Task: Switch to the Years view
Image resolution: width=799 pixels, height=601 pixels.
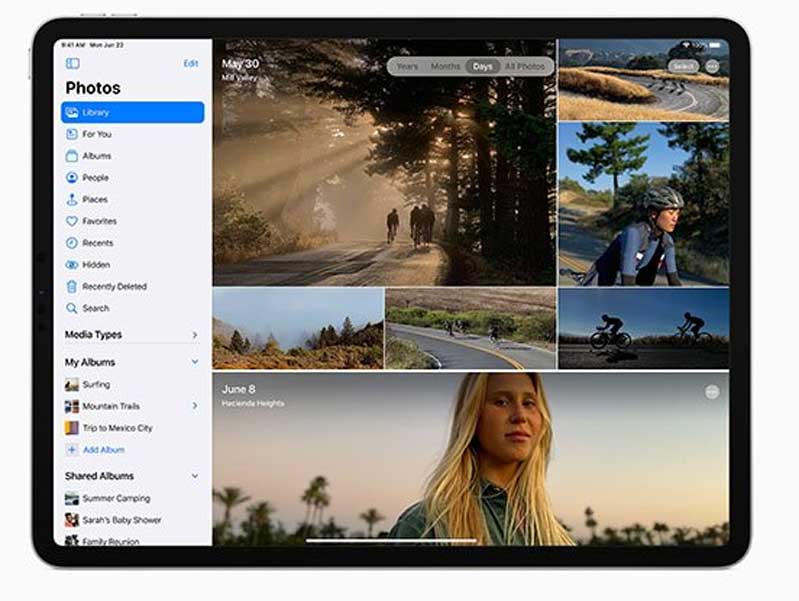Action: [407, 66]
